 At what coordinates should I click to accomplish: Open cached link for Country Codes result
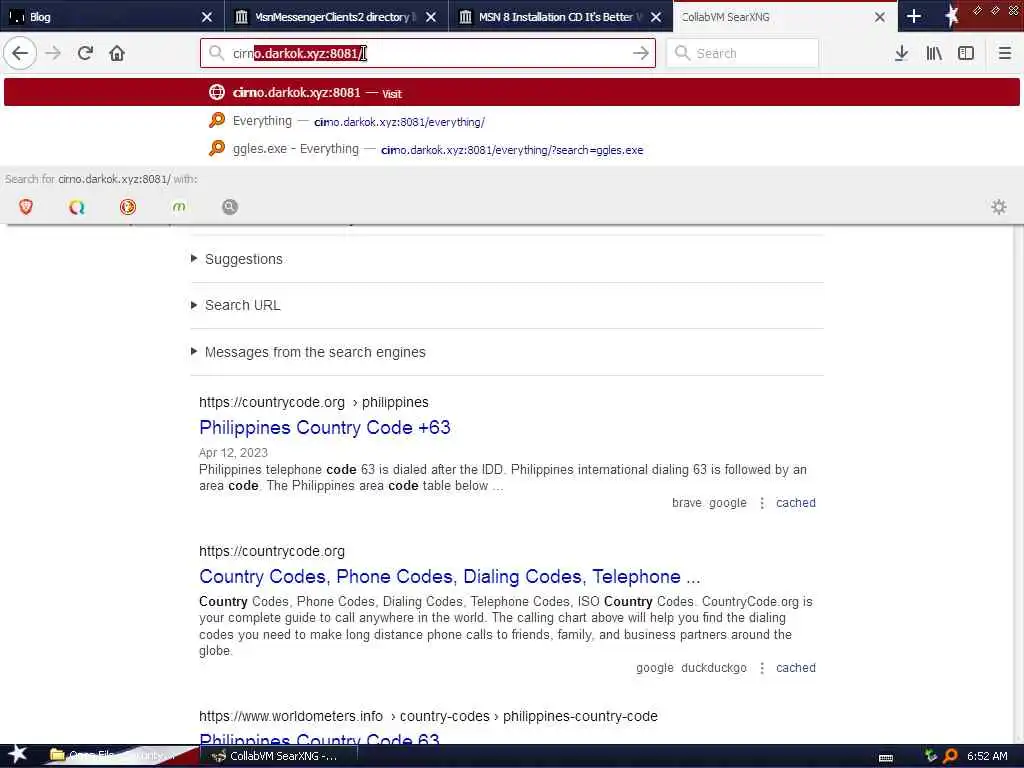click(x=795, y=668)
